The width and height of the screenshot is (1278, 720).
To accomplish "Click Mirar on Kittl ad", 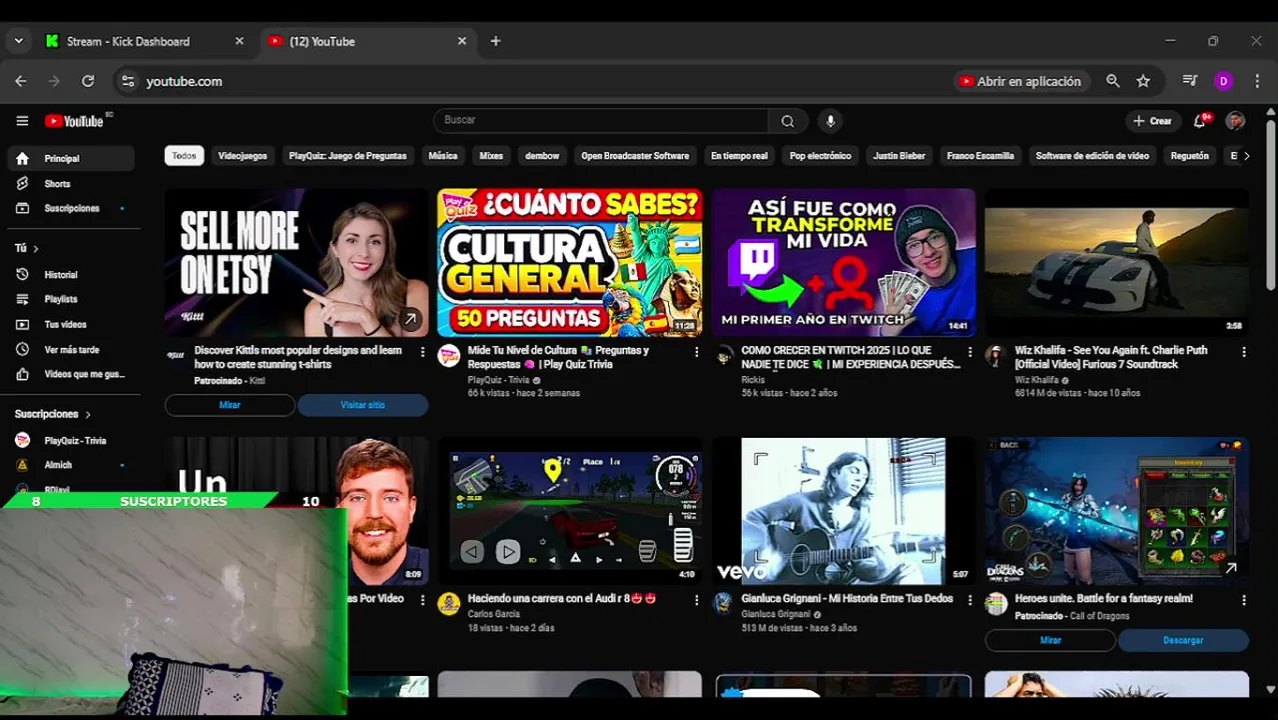I will [x=230, y=405].
